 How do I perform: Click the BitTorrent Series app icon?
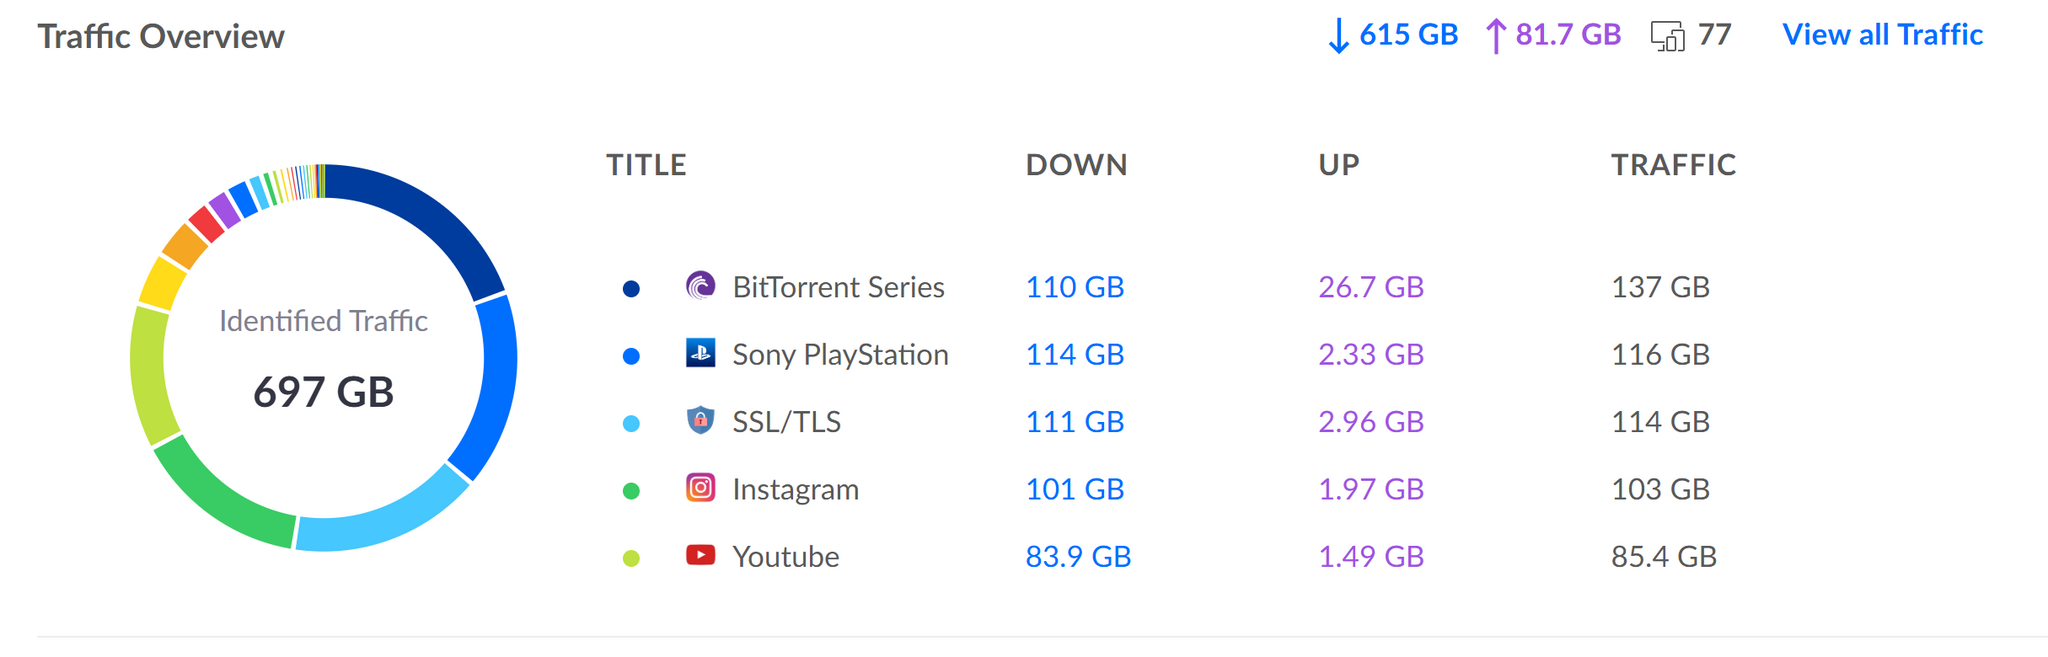(x=700, y=286)
